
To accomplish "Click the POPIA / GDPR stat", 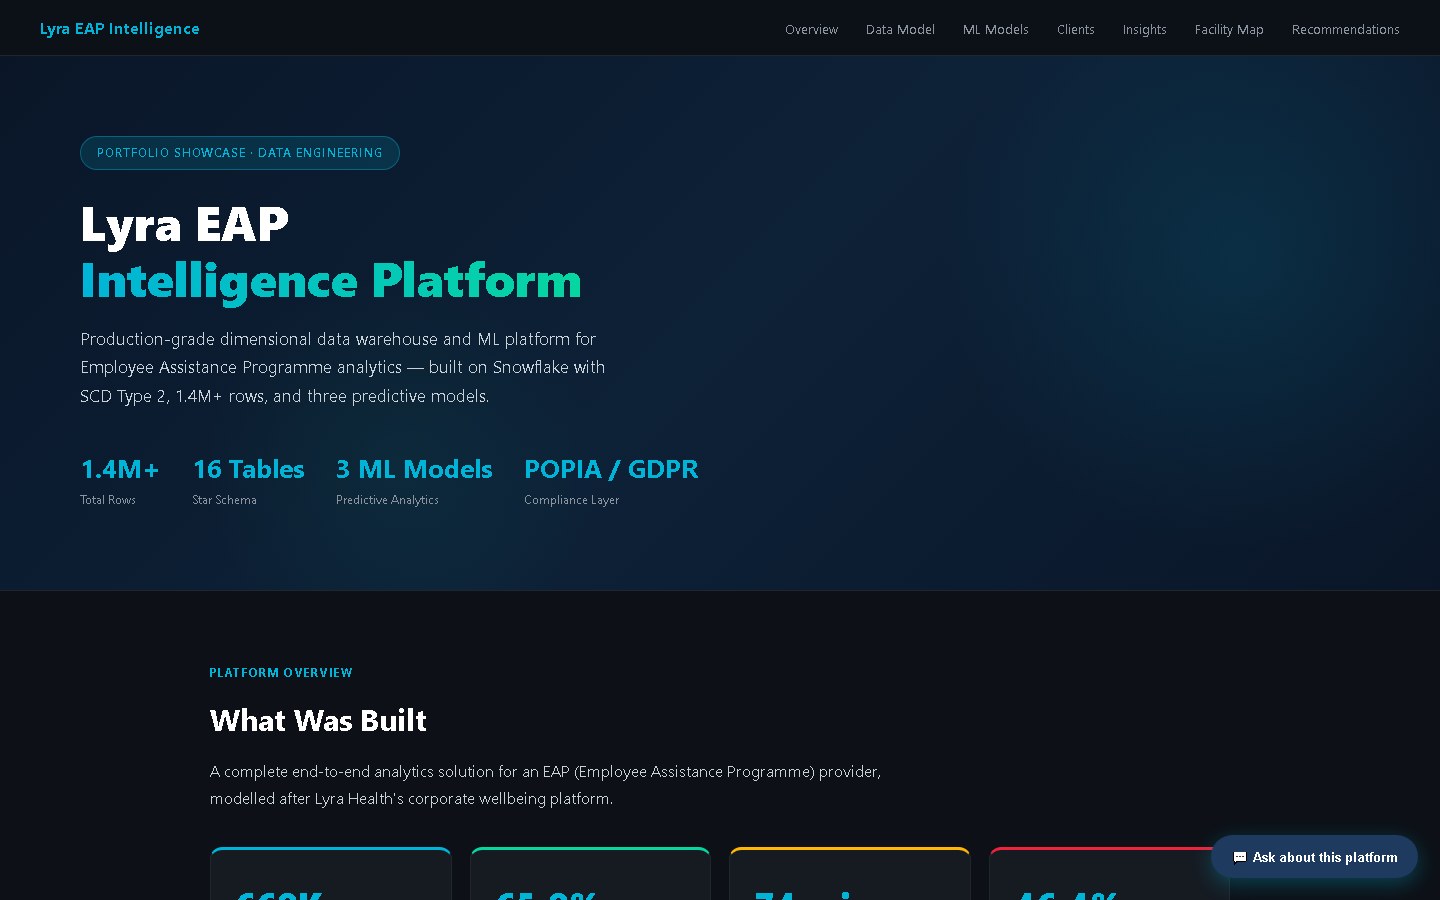I will click(611, 481).
